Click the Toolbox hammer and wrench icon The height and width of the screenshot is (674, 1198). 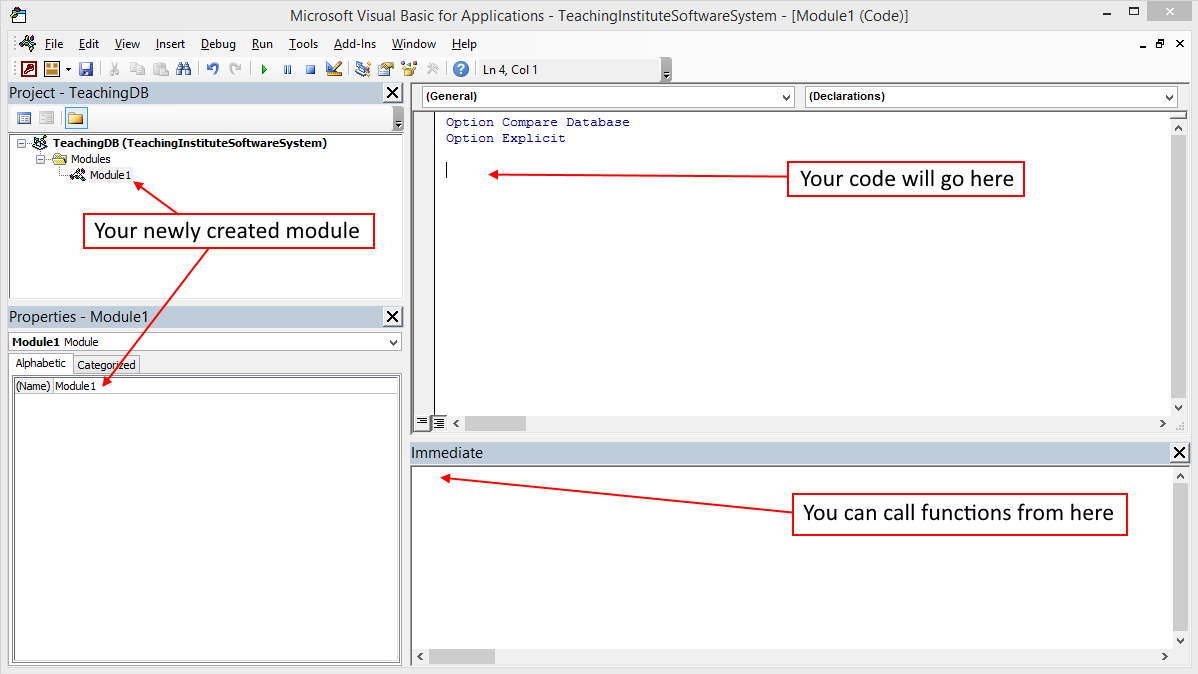click(432, 70)
